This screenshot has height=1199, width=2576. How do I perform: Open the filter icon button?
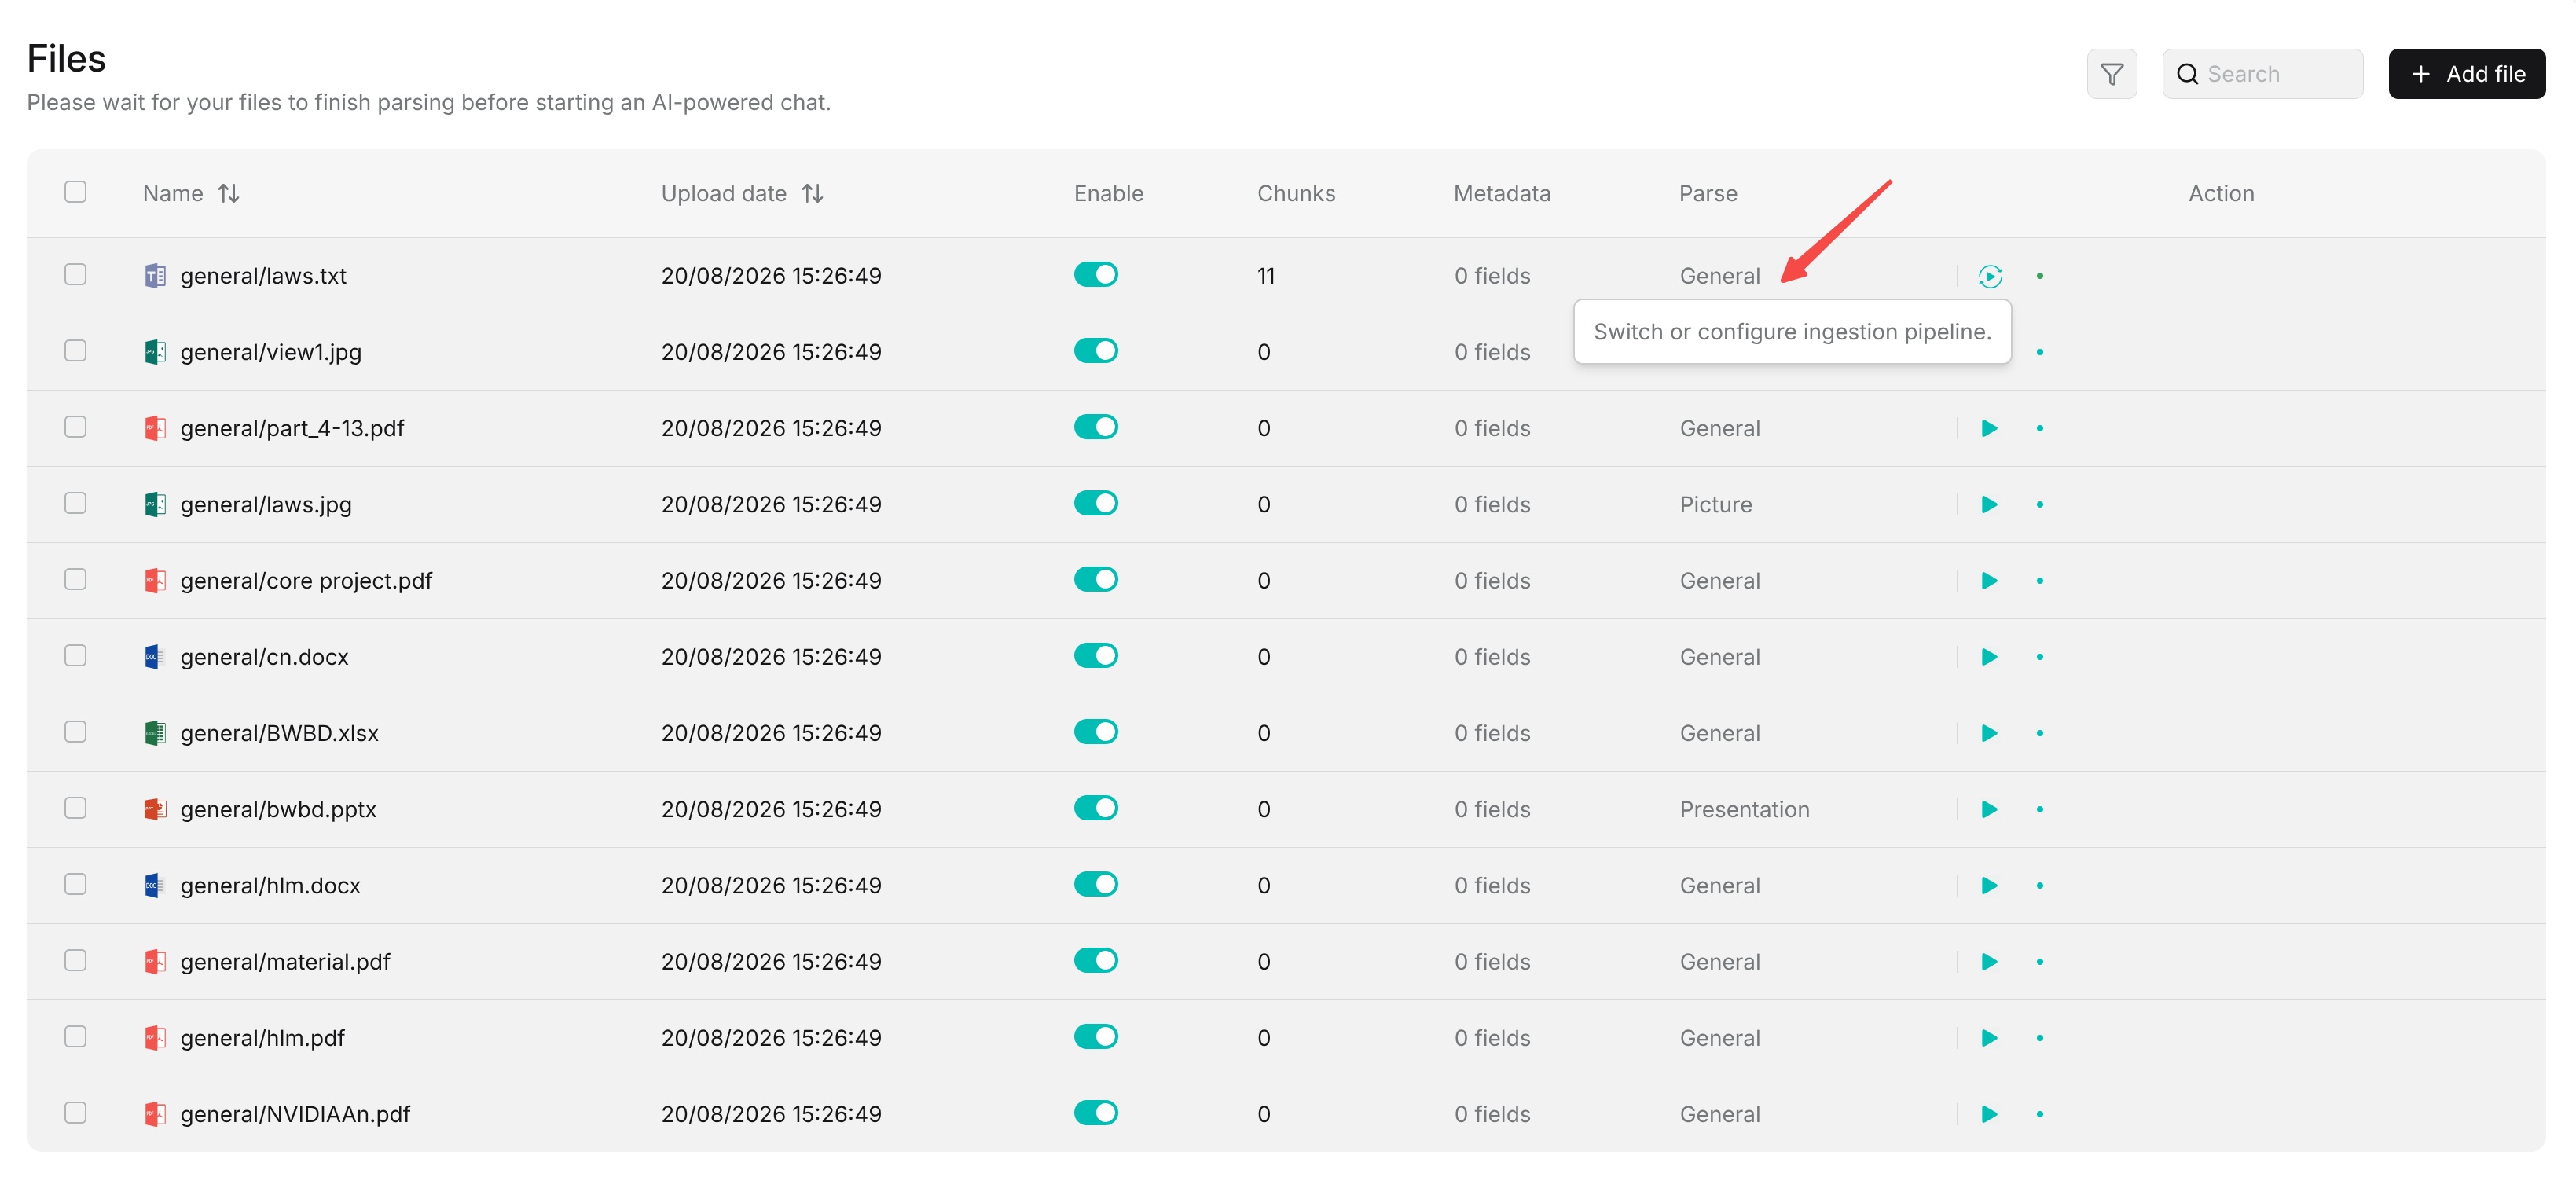(x=2111, y=74)
